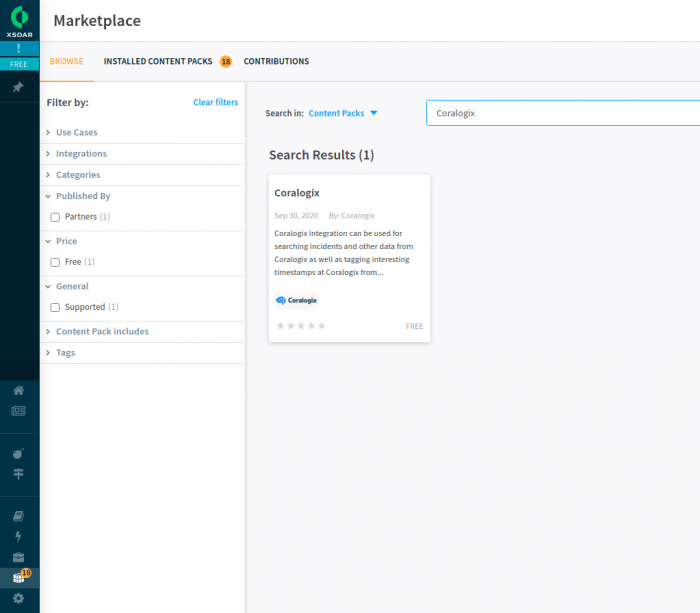Click the Clear filters link

(x=216, y=102)
